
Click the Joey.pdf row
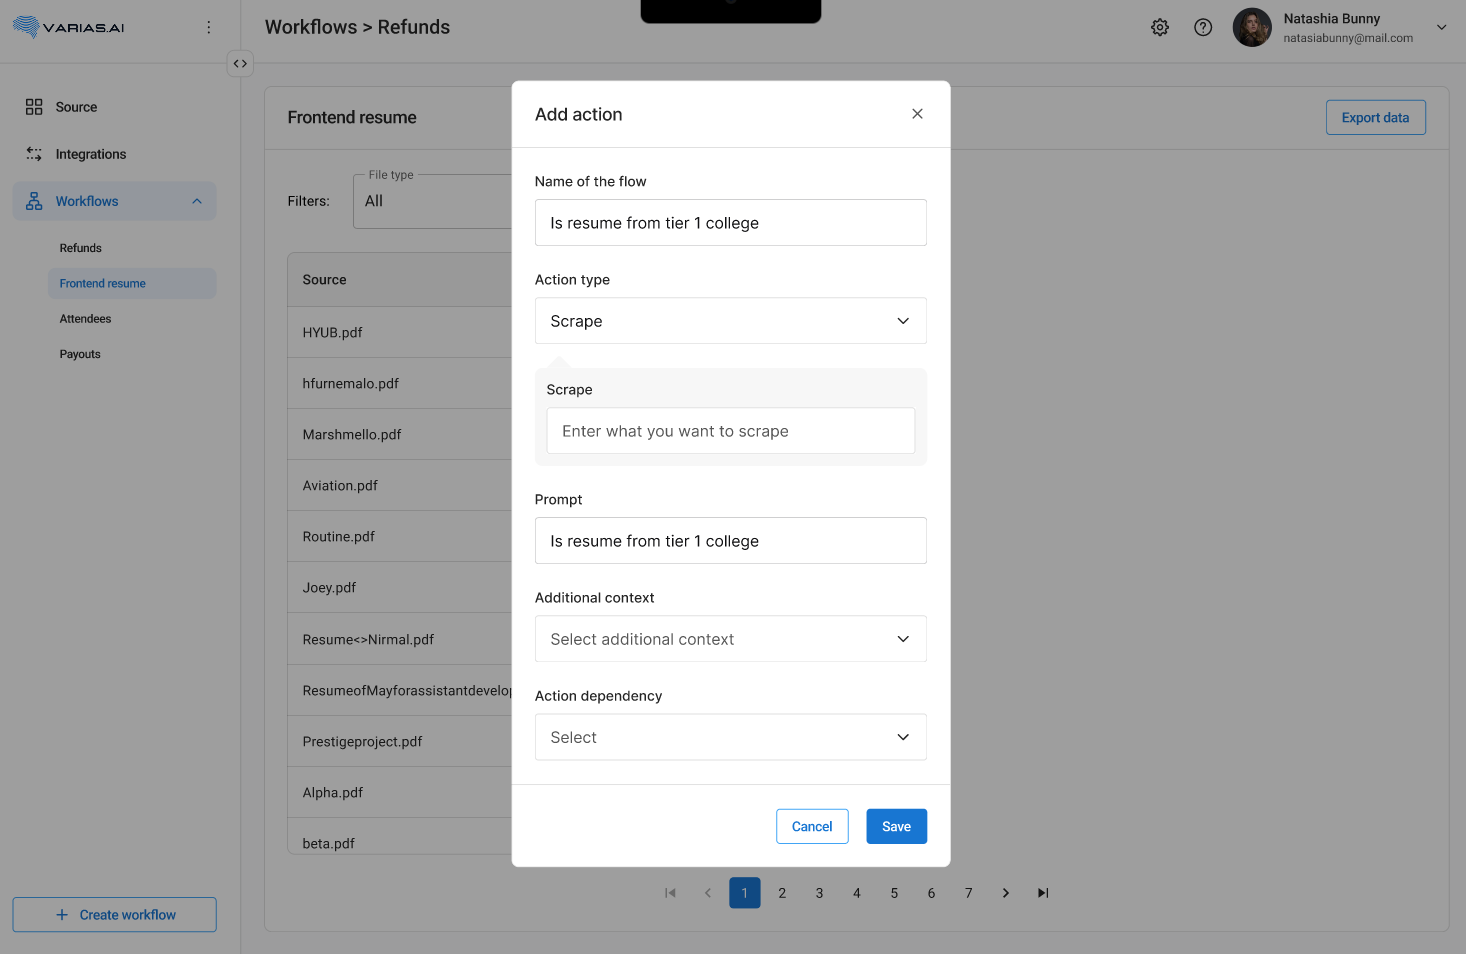[400, 587]
